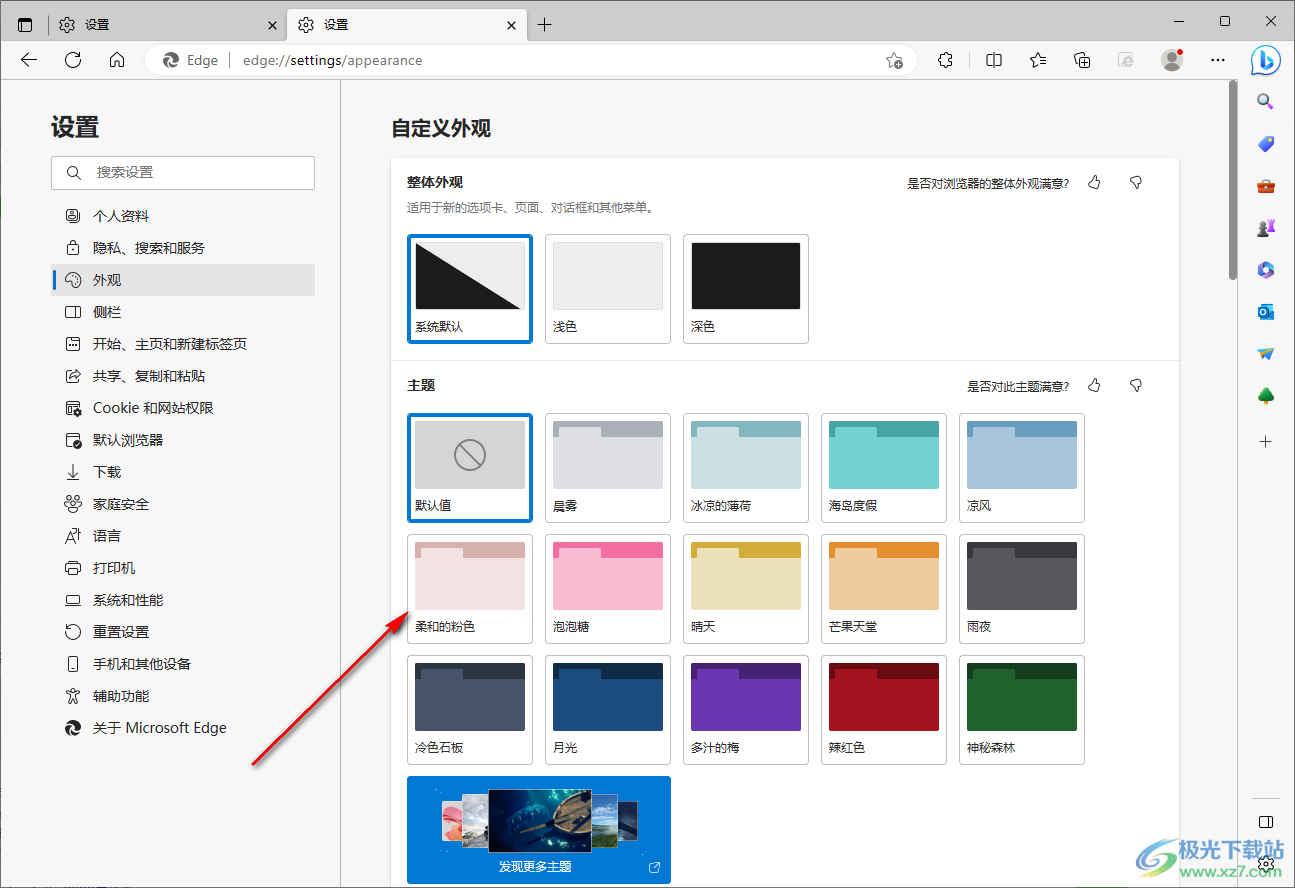Add a site to the sidebar
This screenshot has width=1295, height=888.
click(x=1265, y=441)
